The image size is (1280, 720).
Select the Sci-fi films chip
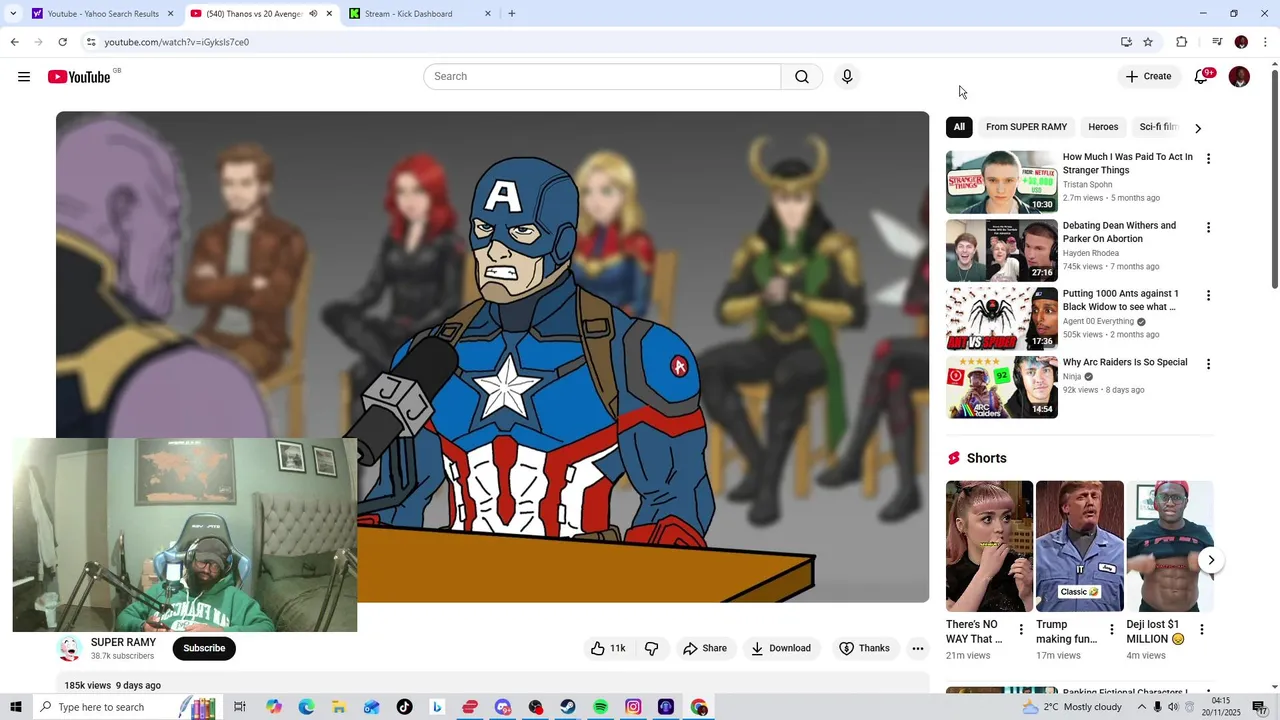pyautogui.click(x=1159, y=127)
